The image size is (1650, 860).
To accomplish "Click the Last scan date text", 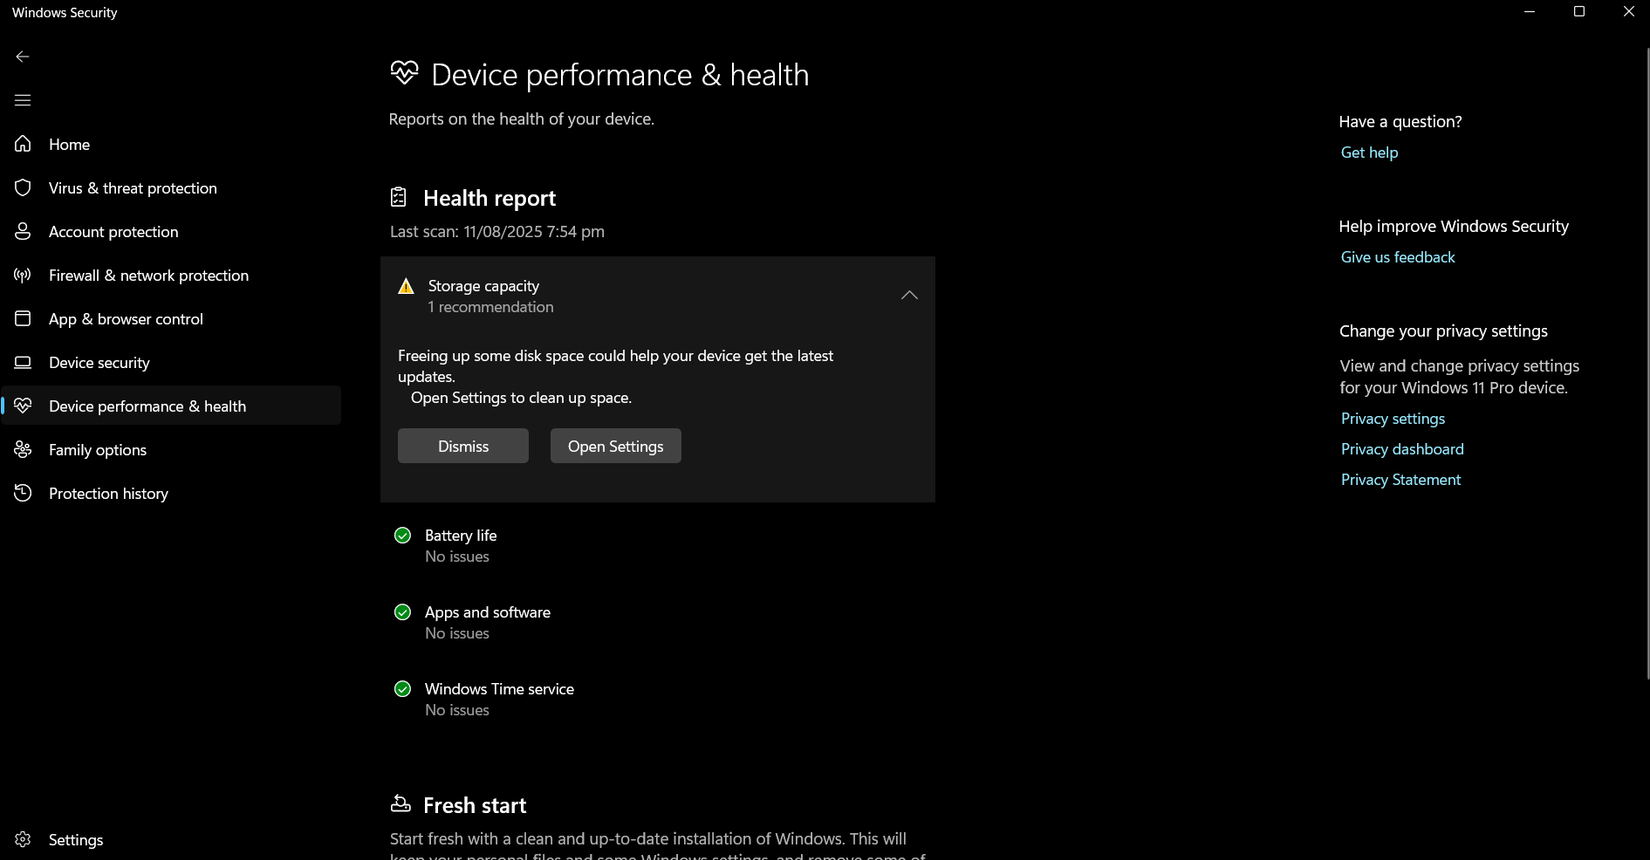I will (497, 231).
